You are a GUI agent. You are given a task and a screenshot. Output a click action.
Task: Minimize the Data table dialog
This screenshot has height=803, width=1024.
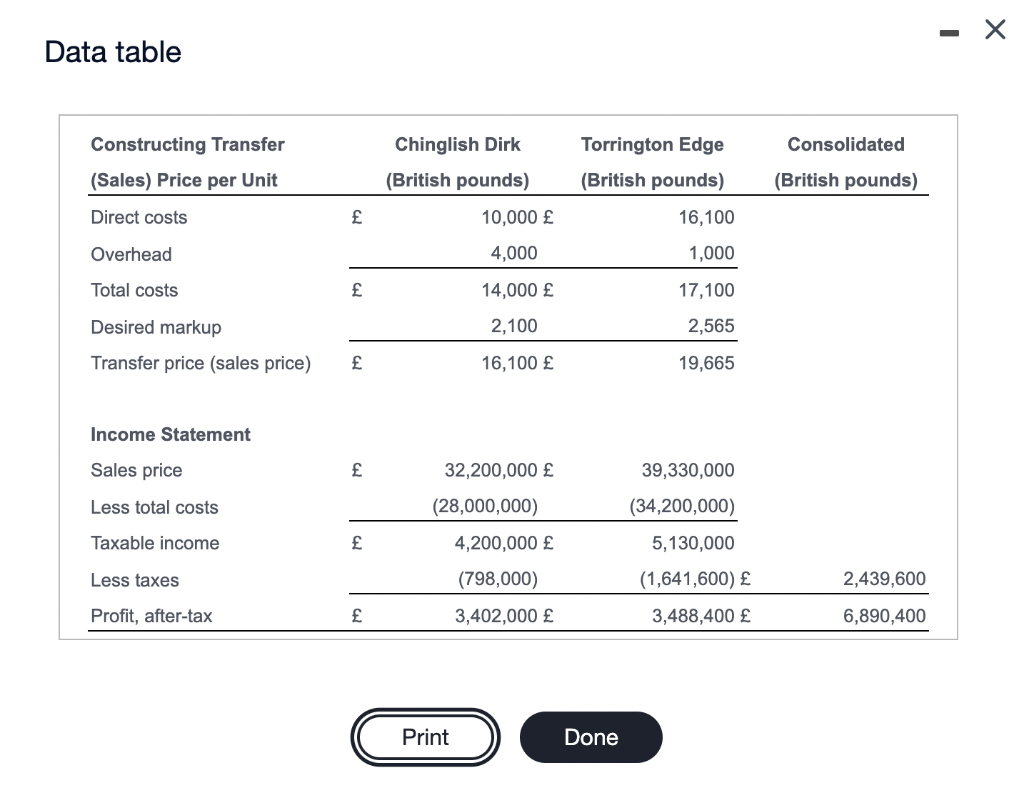click(x=949, y=32)
